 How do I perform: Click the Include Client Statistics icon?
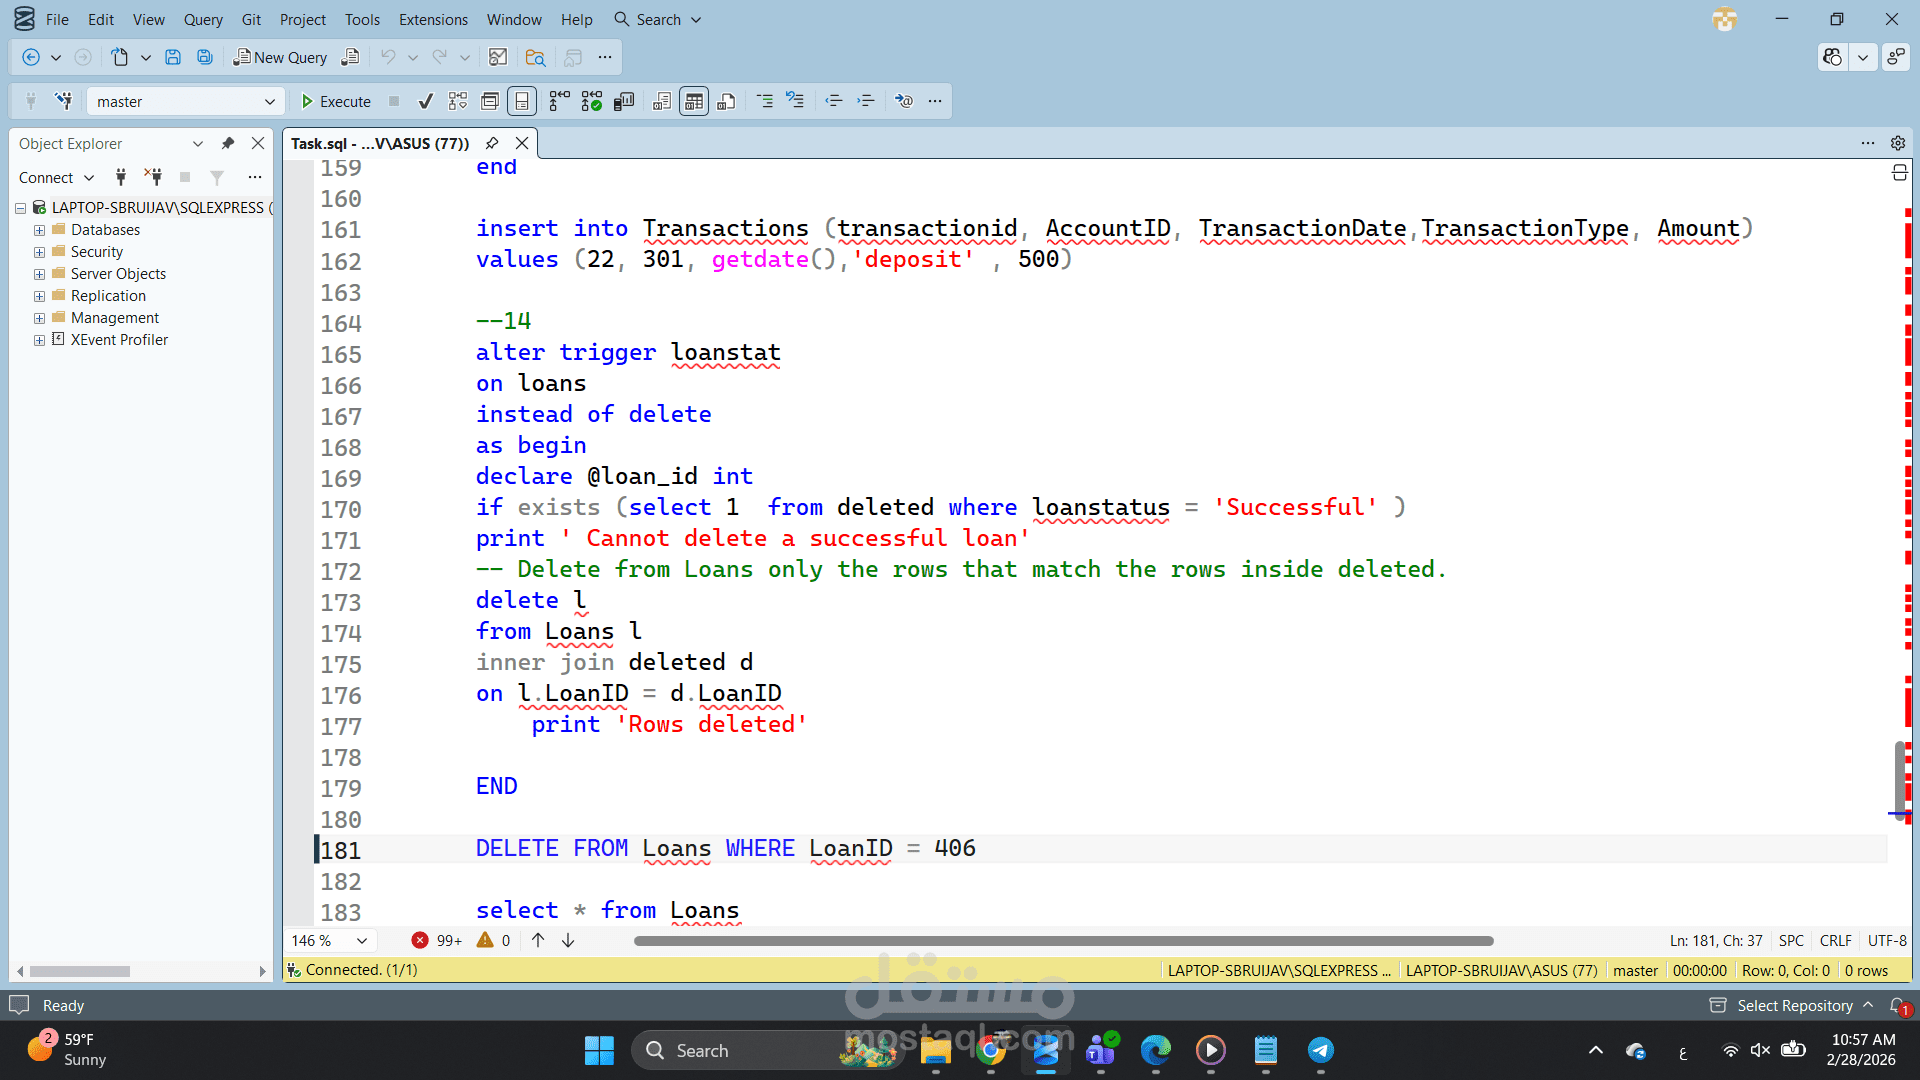pos(623,100)
